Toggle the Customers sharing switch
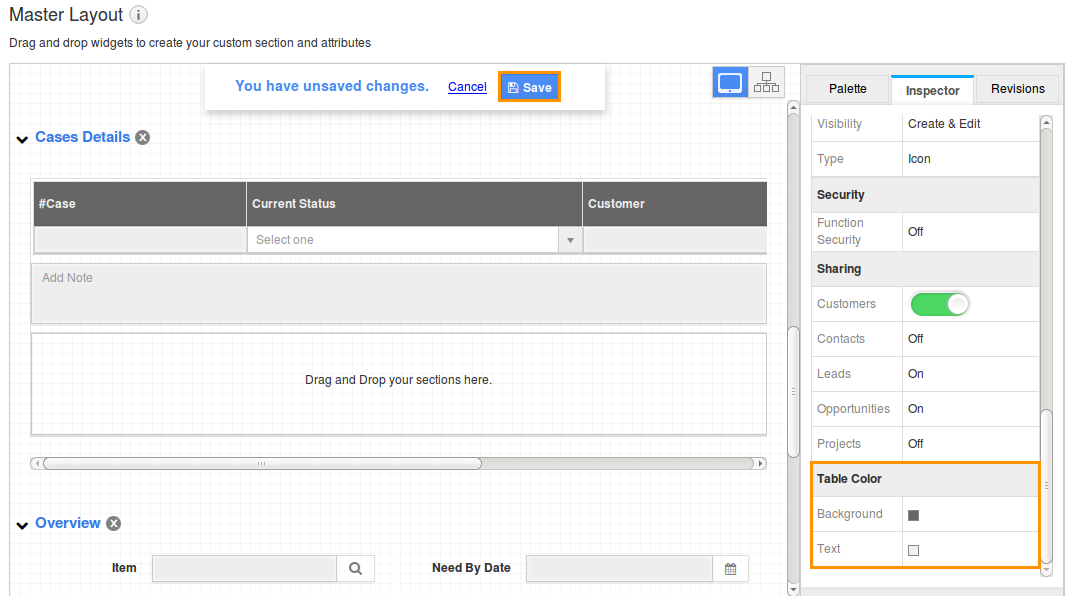 click(x=940, y=304)
